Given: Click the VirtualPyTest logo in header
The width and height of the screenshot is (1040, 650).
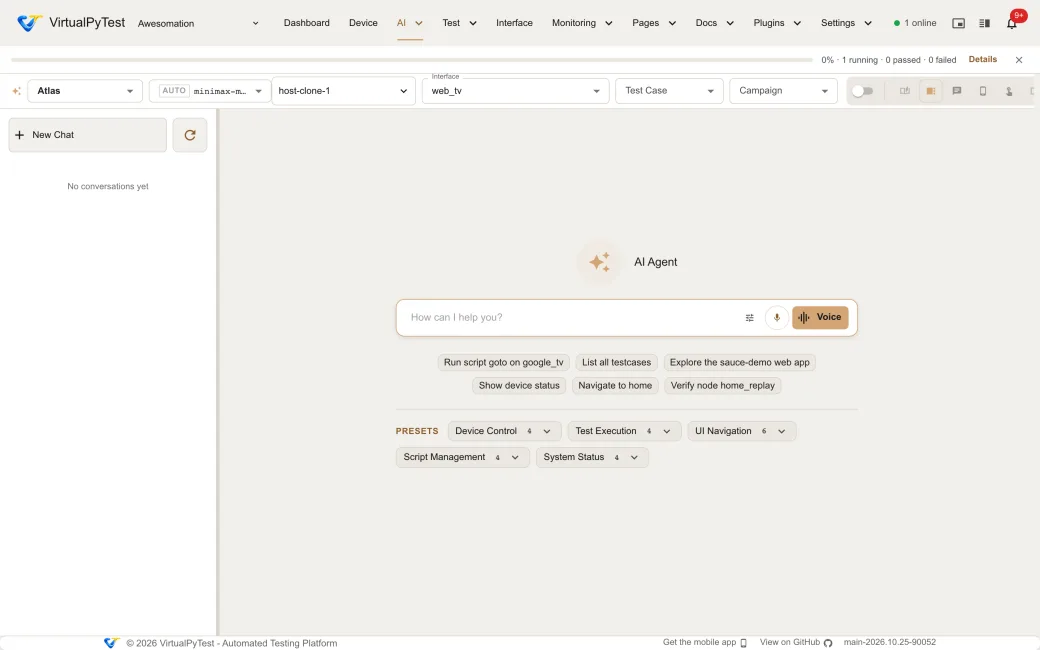Looking at the screenshot, I should pyautogui.click(x=29, y=23).
